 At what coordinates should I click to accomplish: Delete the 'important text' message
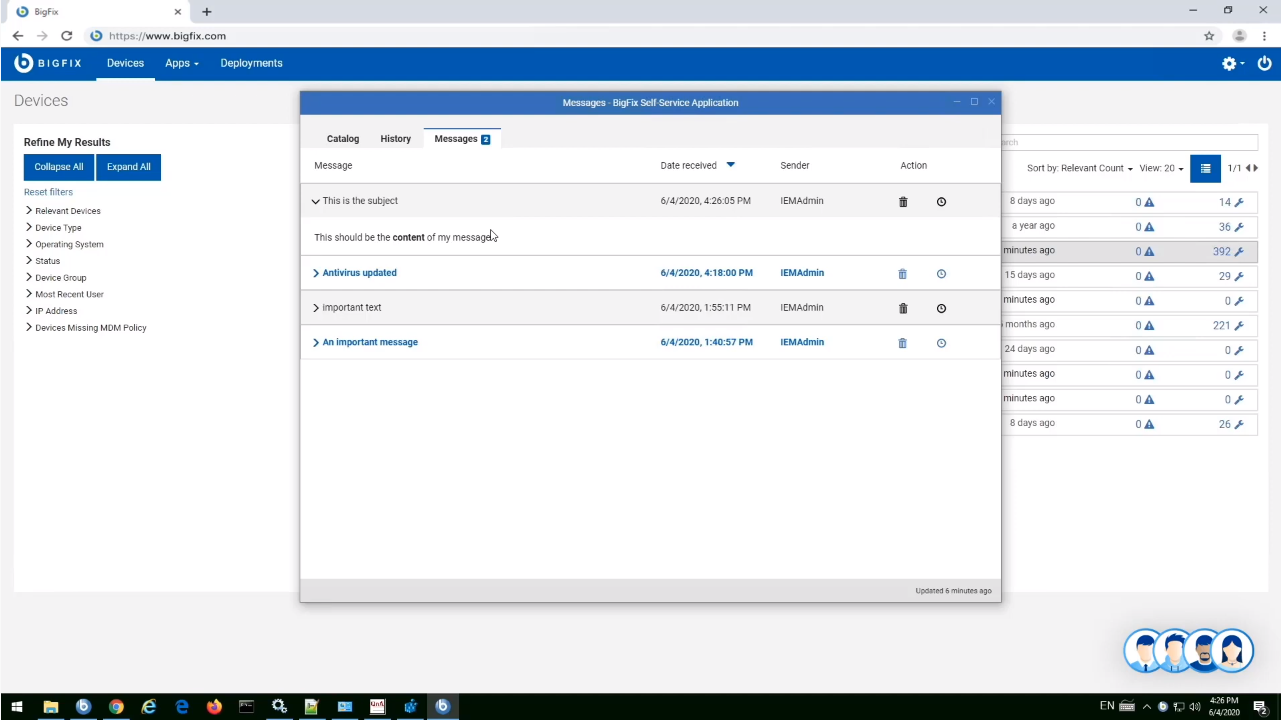(903, 309)
